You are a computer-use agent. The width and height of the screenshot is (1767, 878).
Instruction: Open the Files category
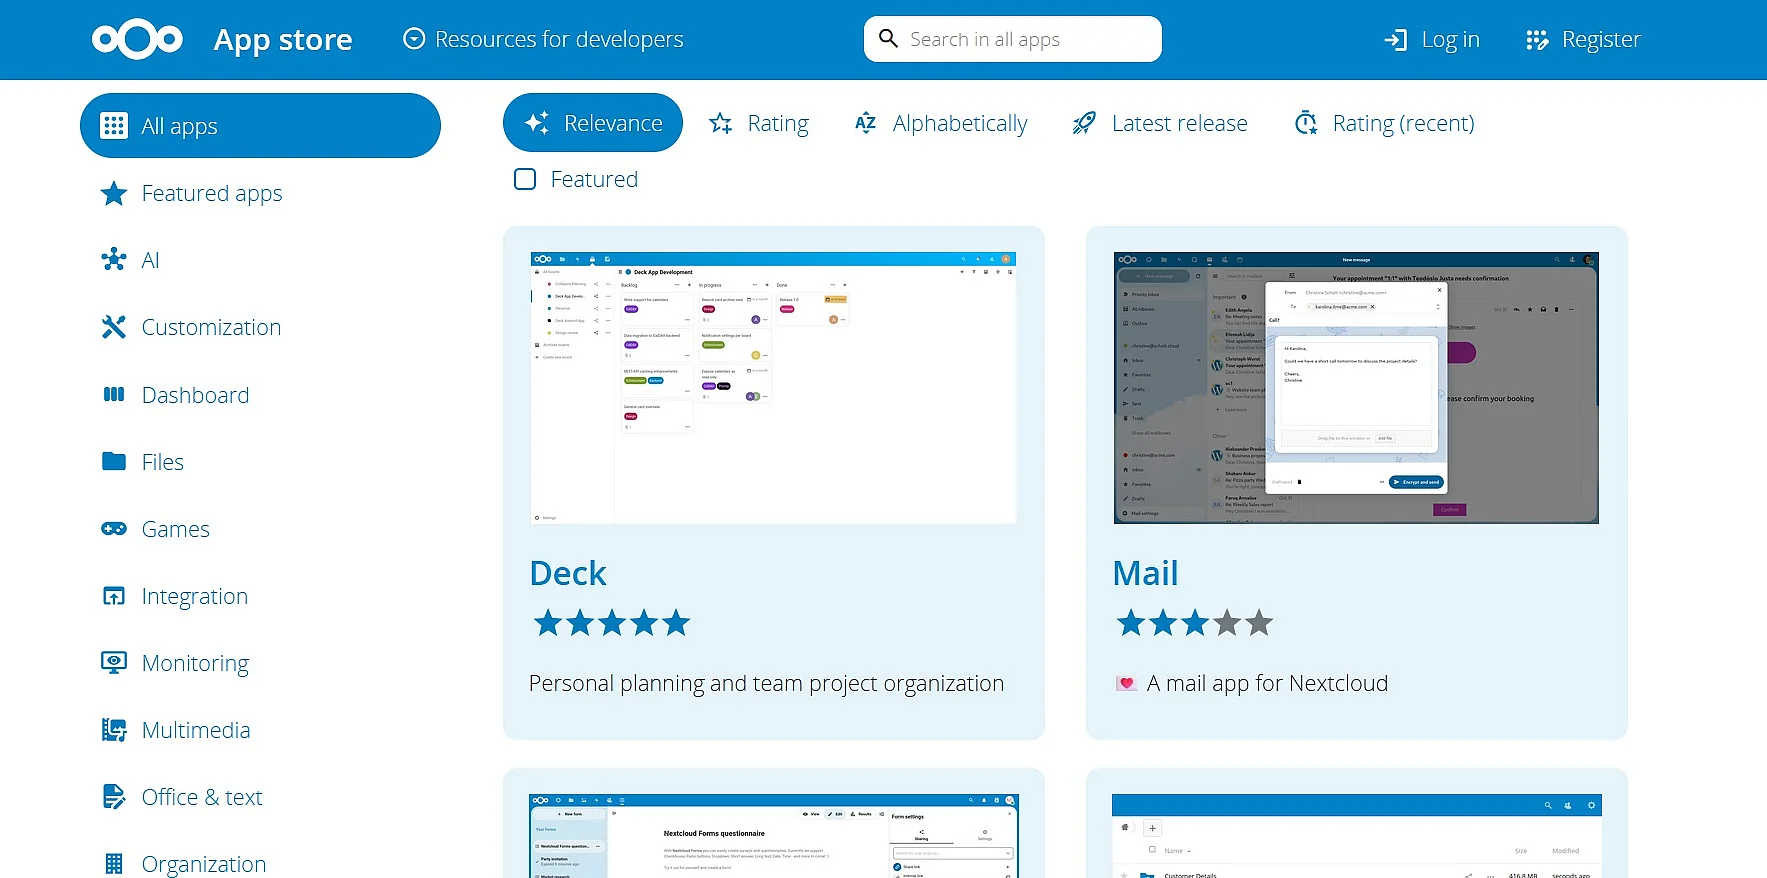click(162, 461)
